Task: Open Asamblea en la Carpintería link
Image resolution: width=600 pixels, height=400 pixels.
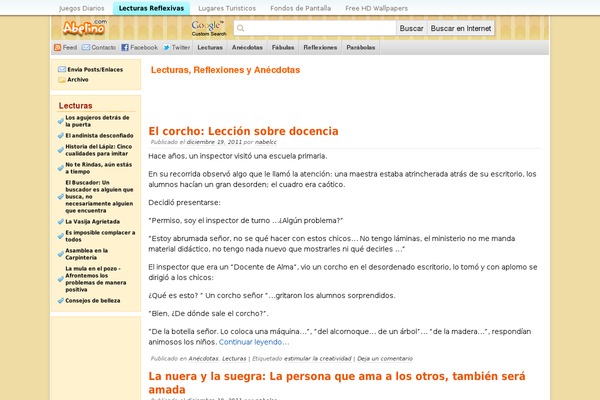Action: 86,254
